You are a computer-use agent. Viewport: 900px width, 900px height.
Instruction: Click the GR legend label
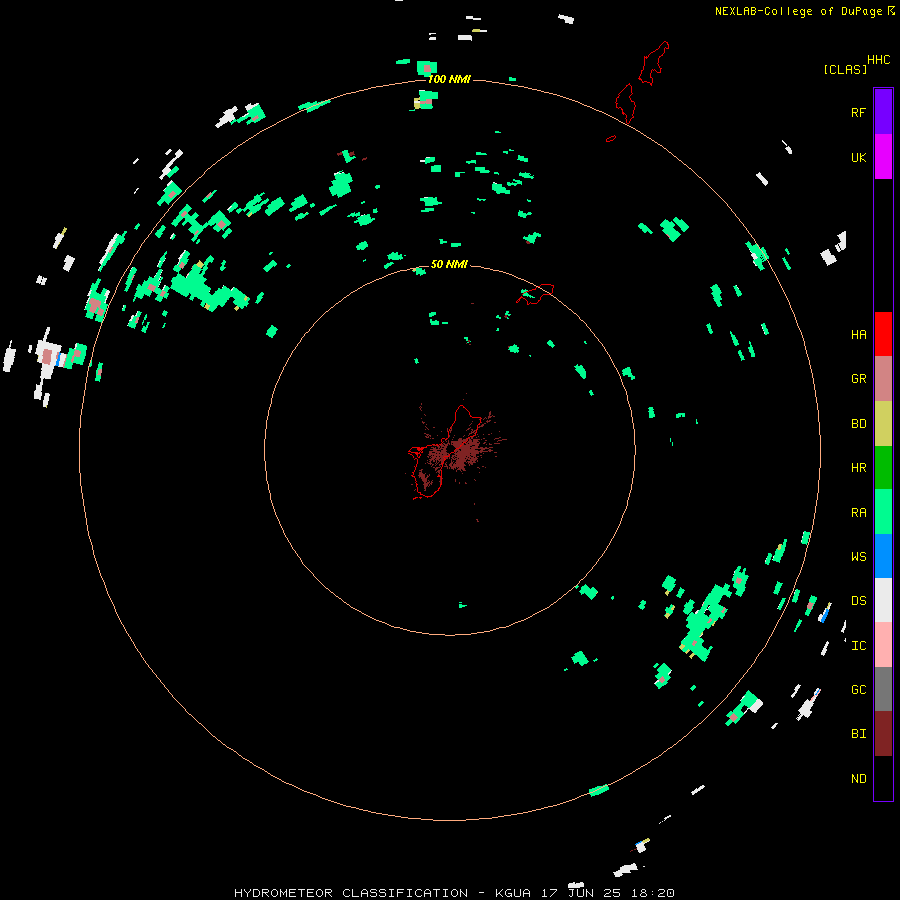click(x=858, y=378)
